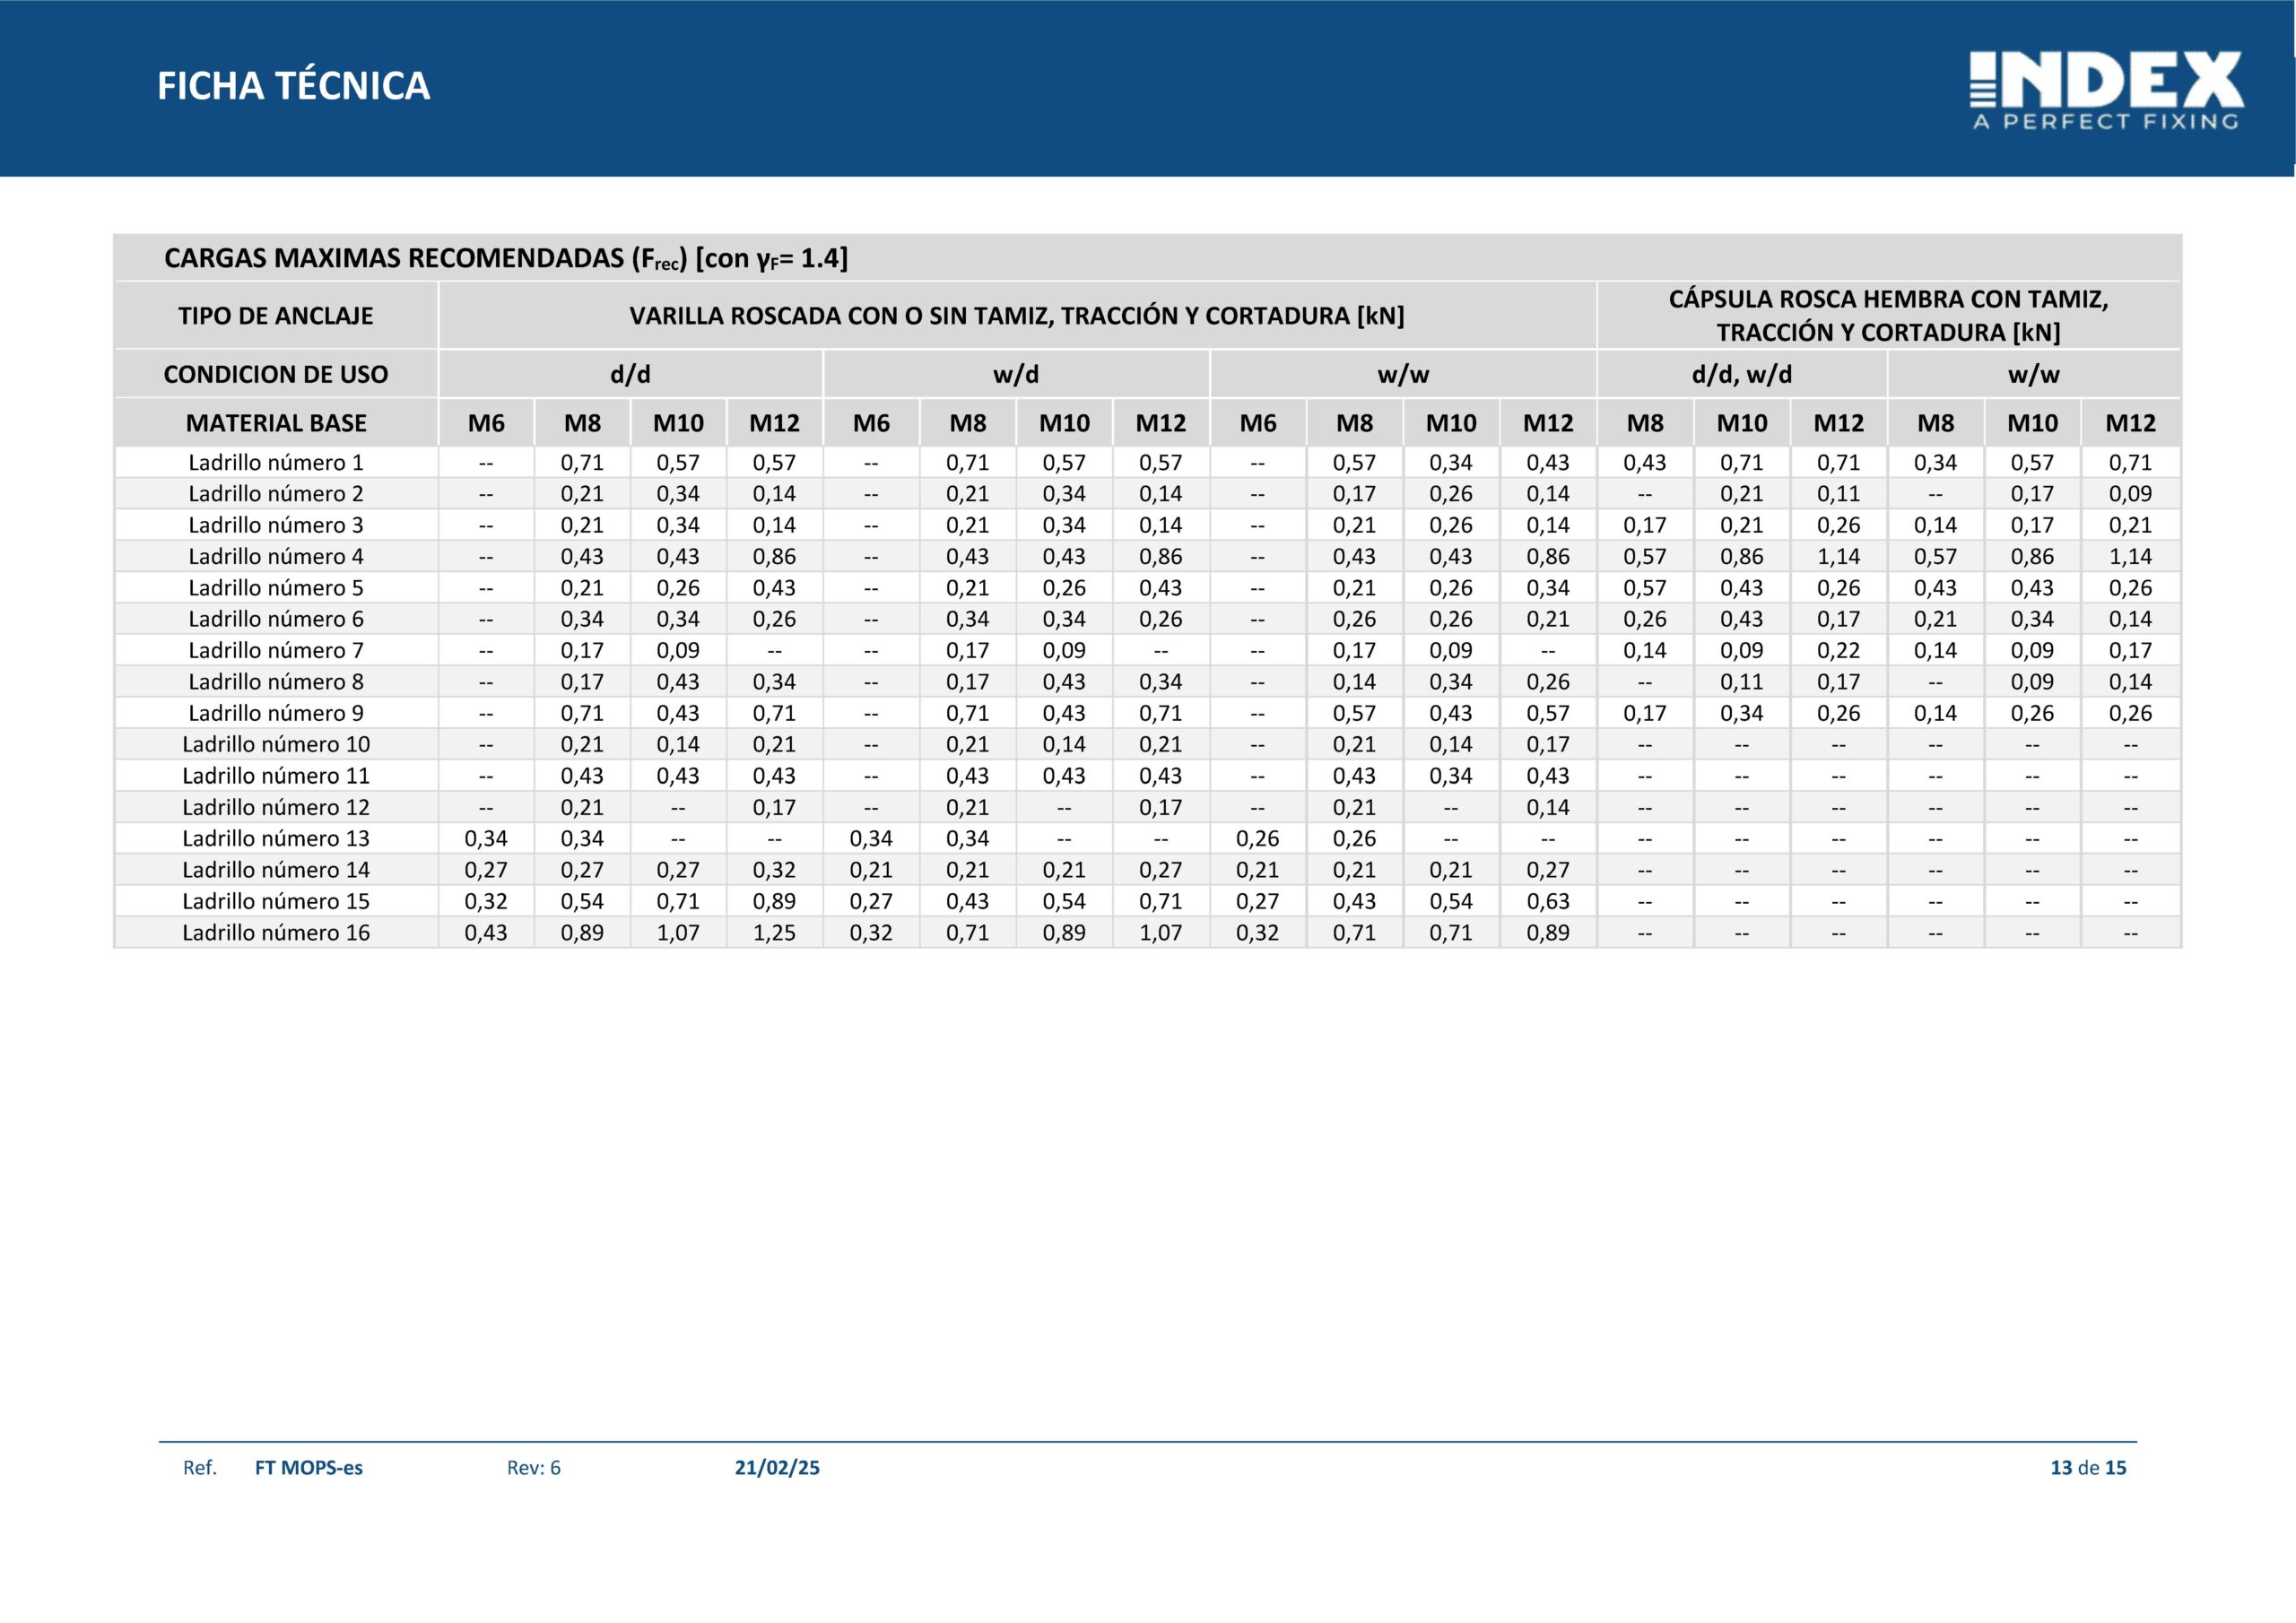
Task: Click the FT MOPS-es reference in footer
Action: (x=309, y=1467)
